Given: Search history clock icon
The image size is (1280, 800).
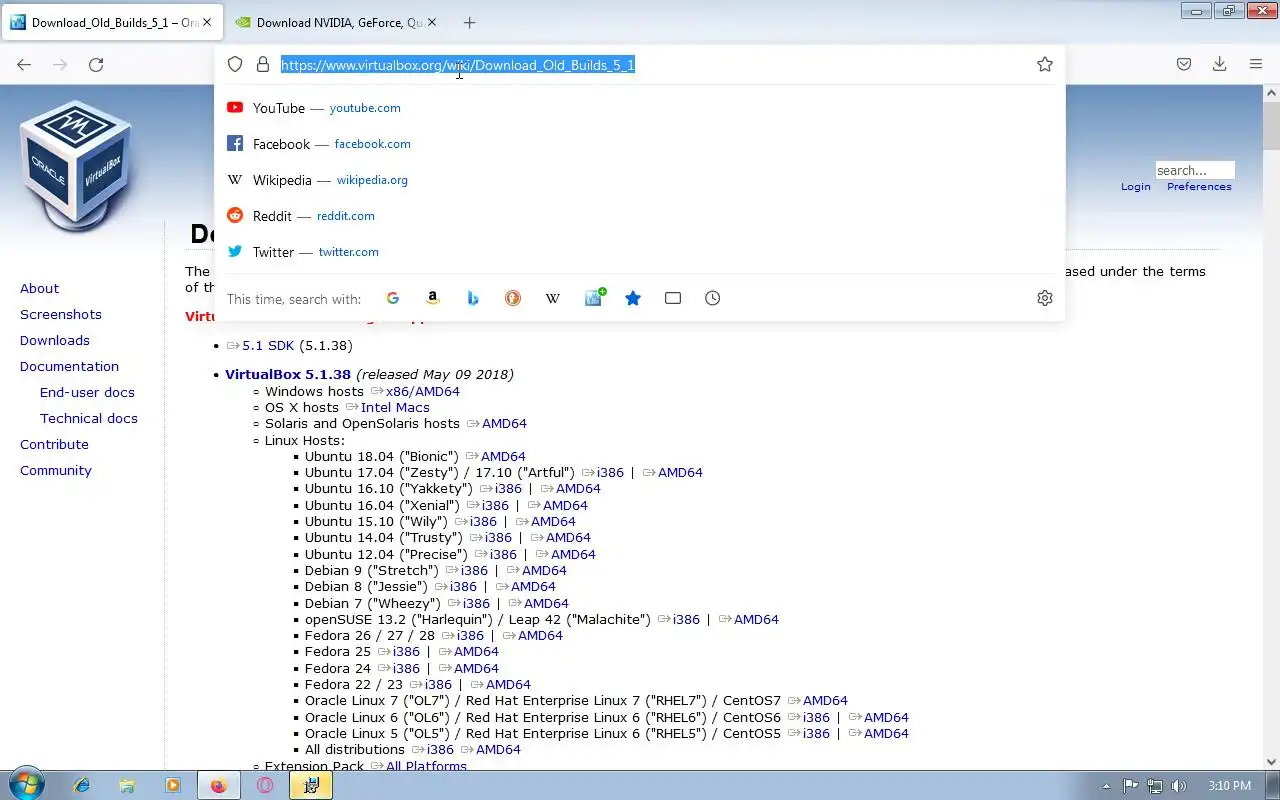Looking at the screenshot, I should pyautogui.click(x=713, y=298).
